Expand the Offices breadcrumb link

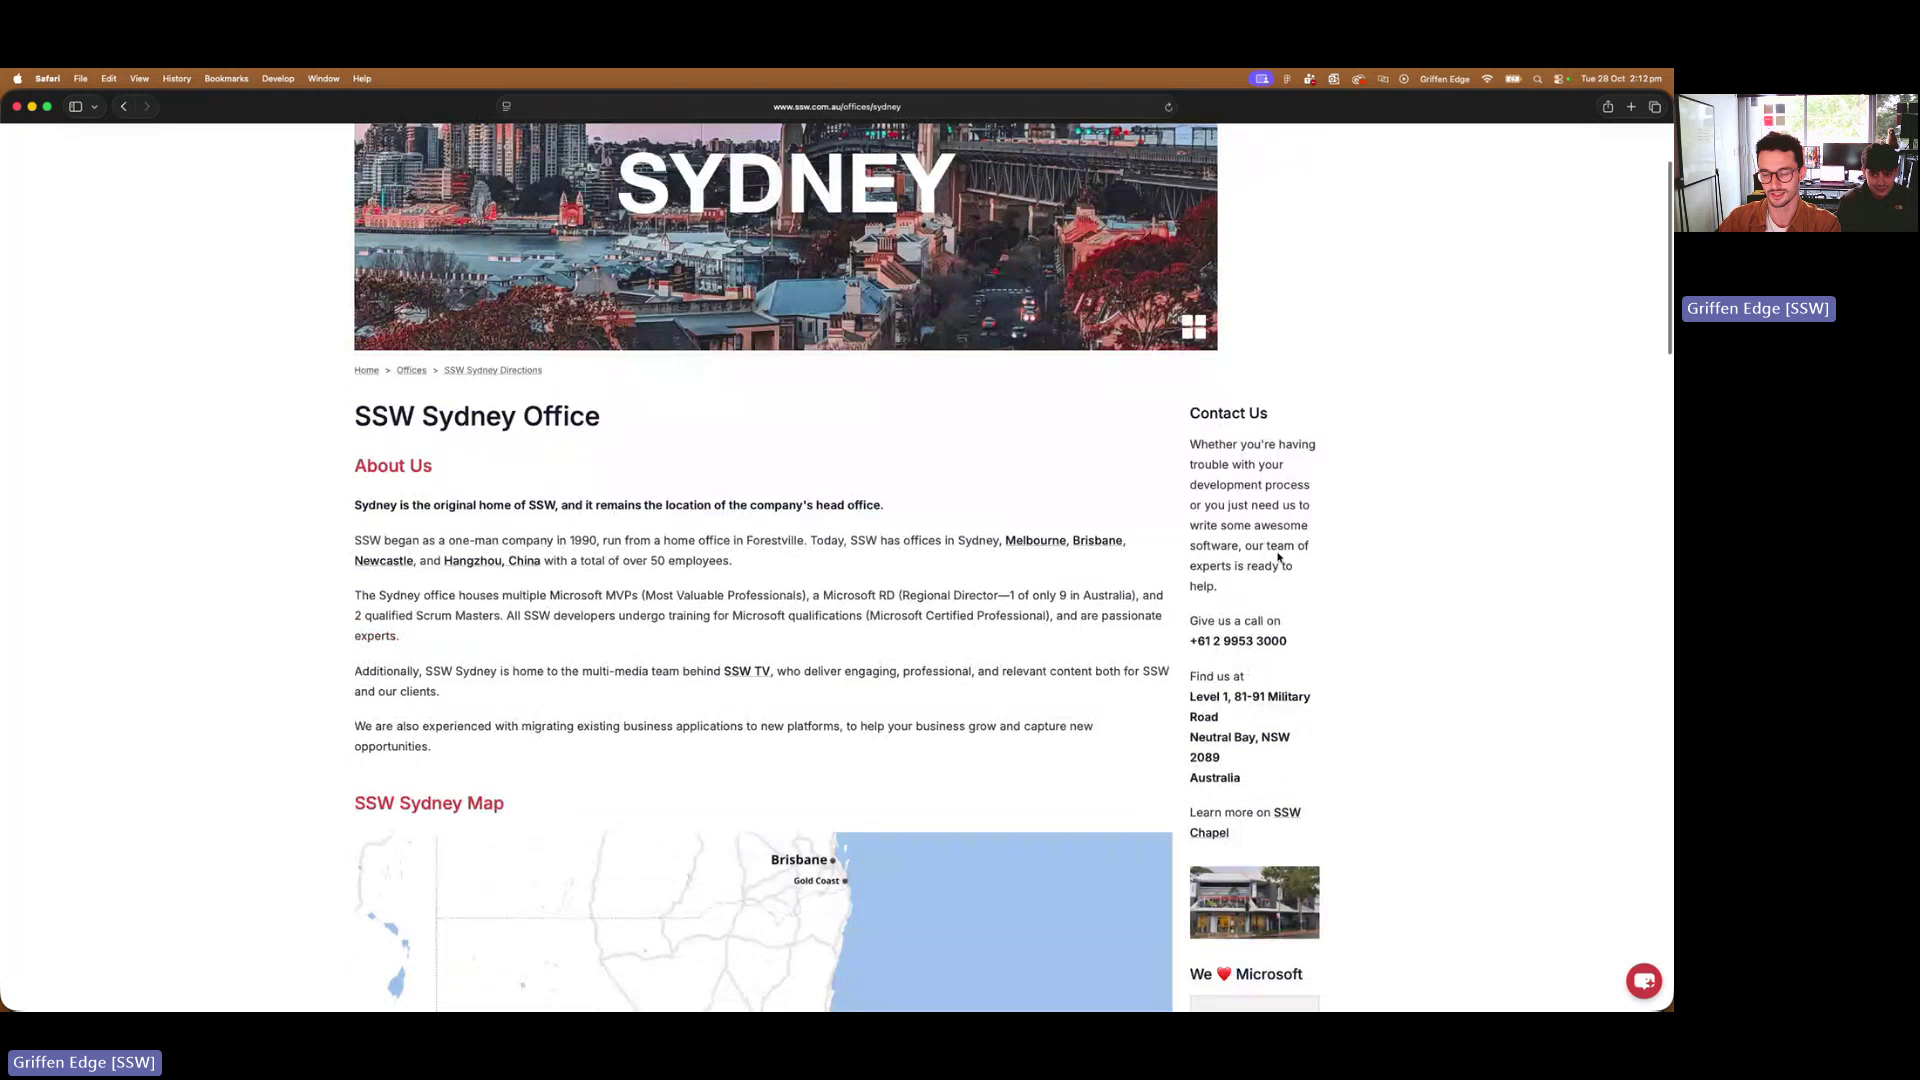(411, 370)
